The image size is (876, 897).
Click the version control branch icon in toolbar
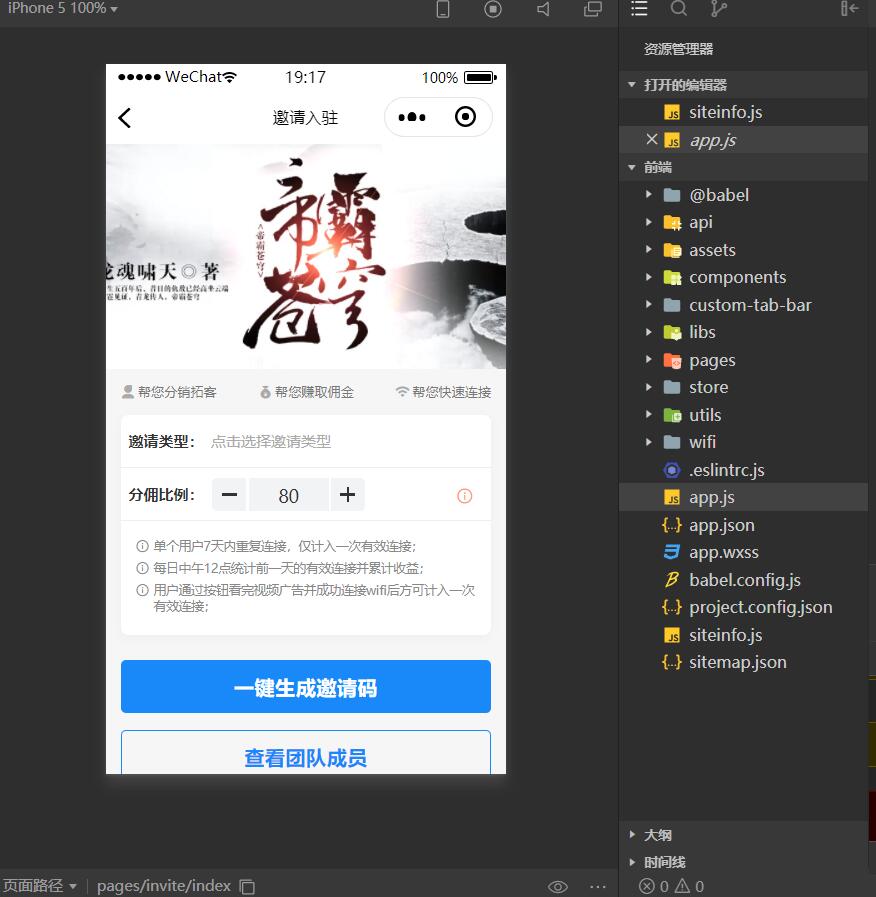[x=717, y=10]
